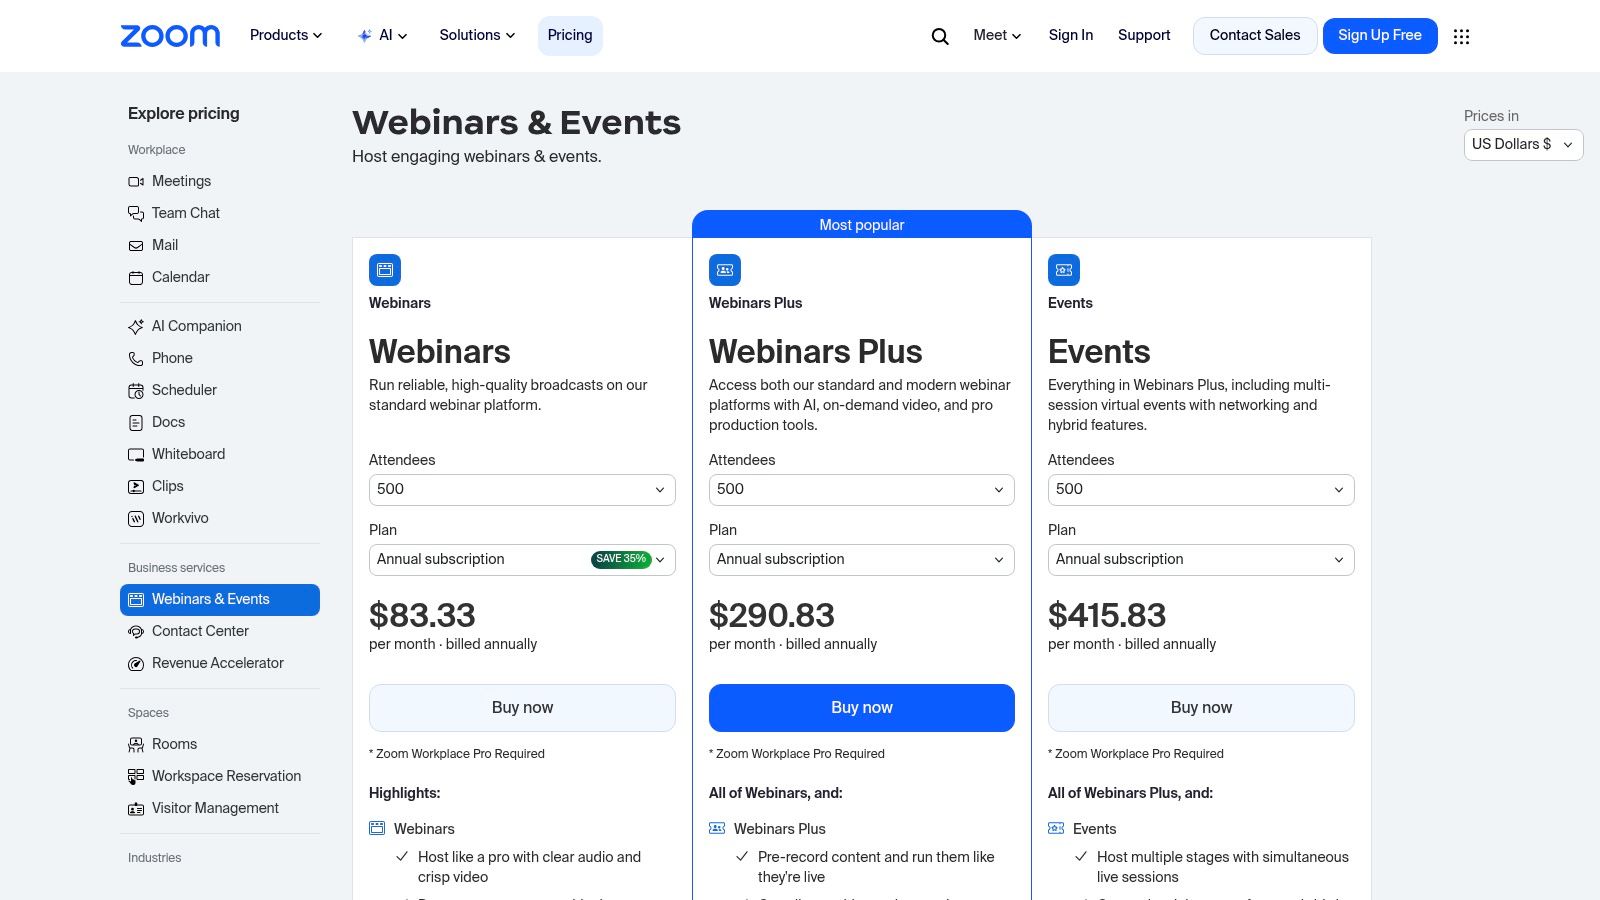
Task: Open the apps grid icon top right
Action: [x=1461, y=36]
